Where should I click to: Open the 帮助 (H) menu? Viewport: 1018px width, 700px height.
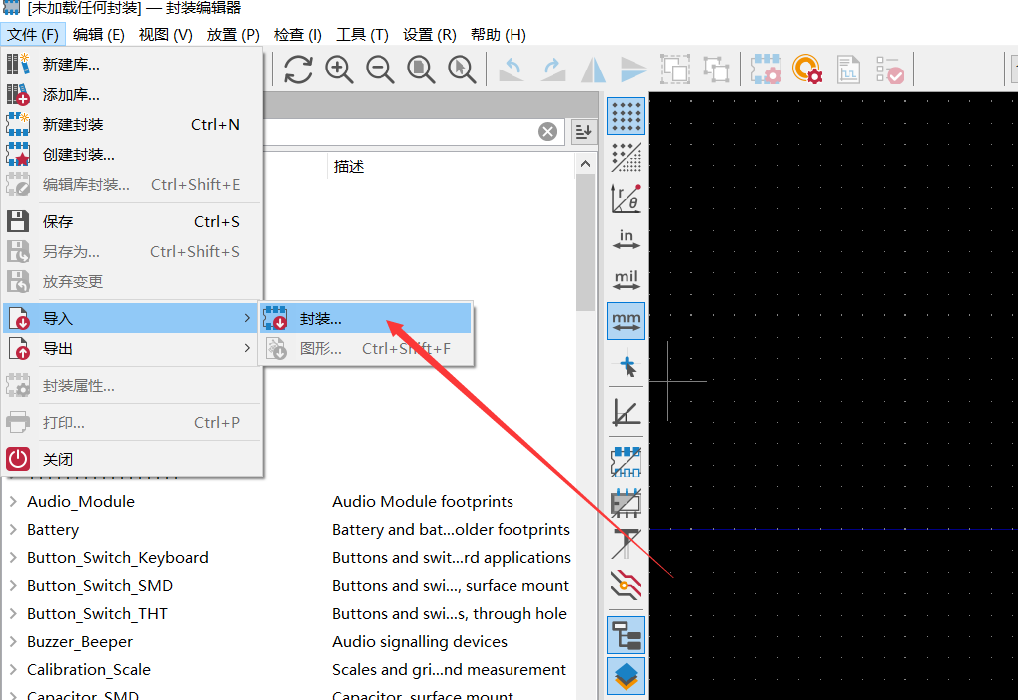click(497, 35)
